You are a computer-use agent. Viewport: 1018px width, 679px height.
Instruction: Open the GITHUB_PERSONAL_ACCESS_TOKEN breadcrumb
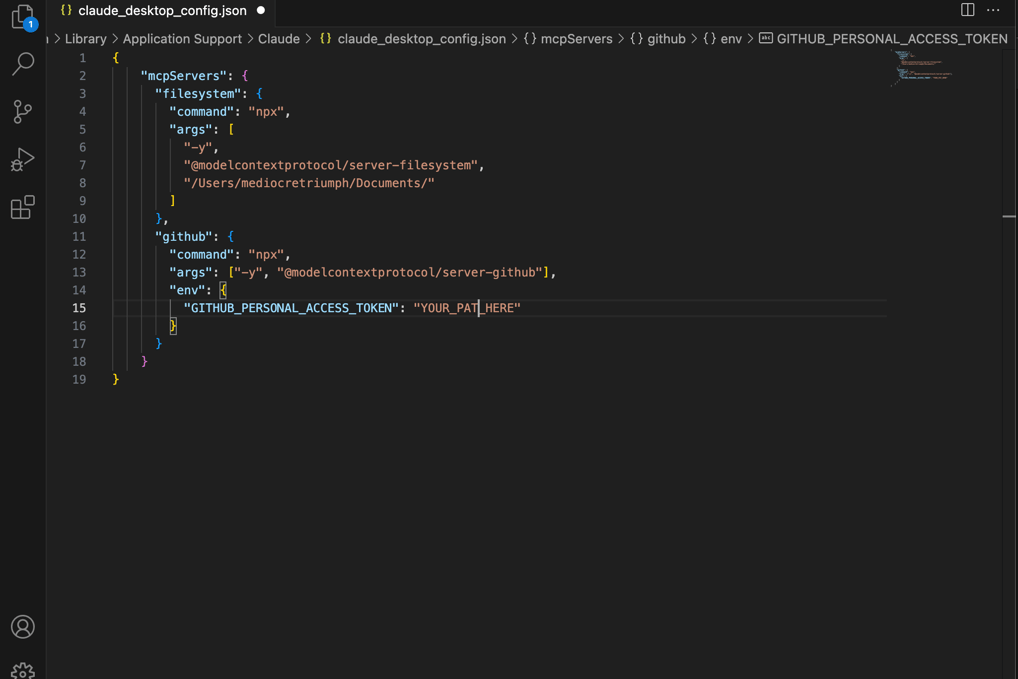point(884,39)
